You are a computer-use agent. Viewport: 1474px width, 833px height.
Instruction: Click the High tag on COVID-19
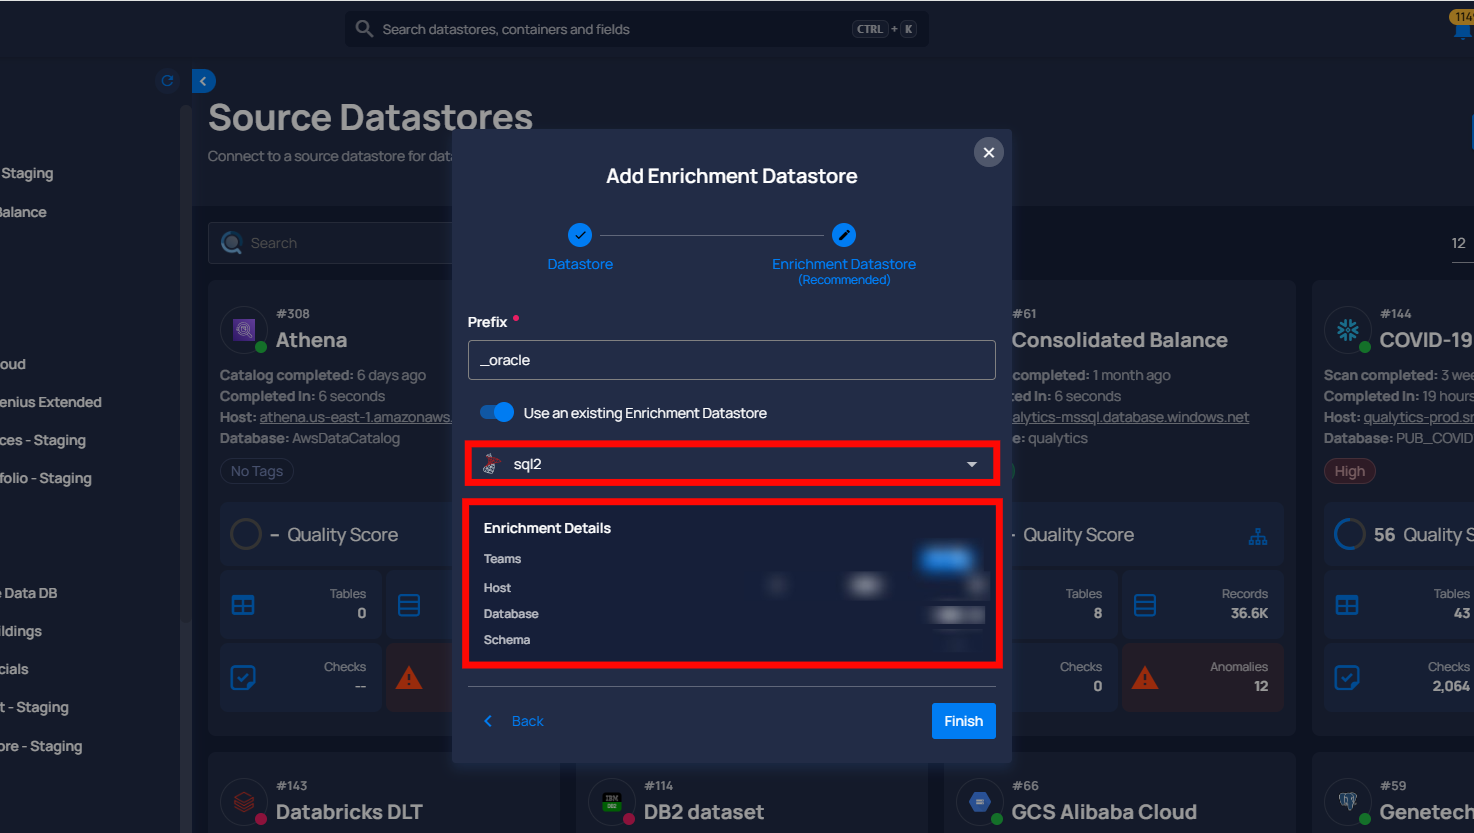pos(1349,471)
